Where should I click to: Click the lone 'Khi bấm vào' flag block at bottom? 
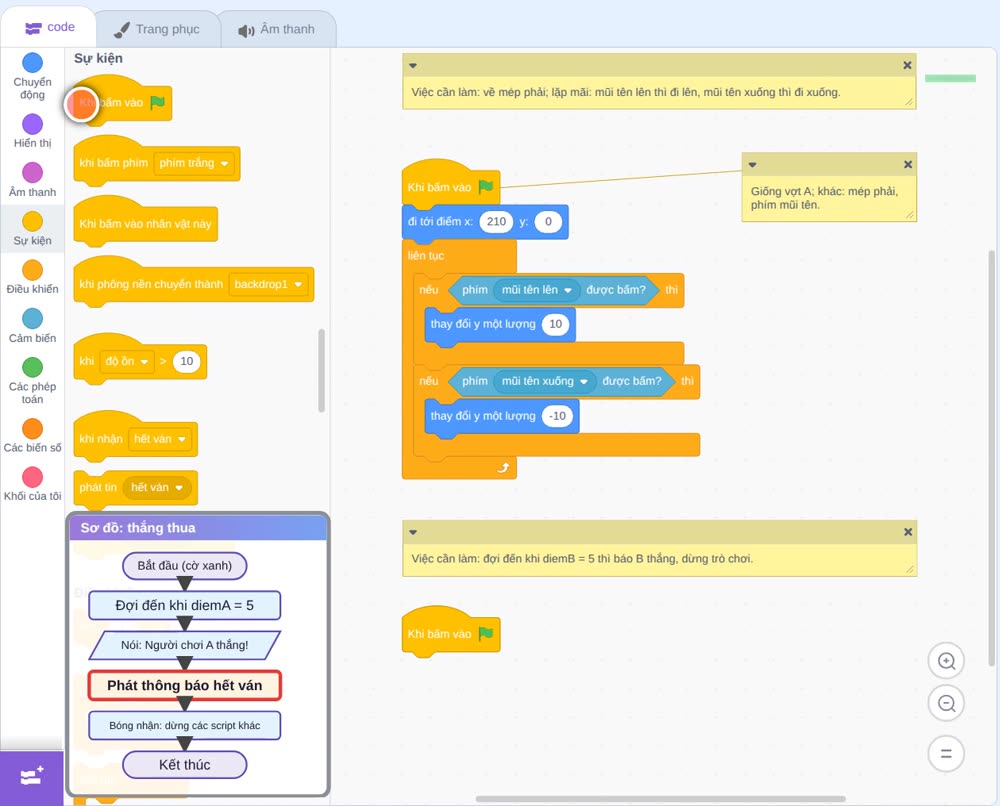coord(451,631)
